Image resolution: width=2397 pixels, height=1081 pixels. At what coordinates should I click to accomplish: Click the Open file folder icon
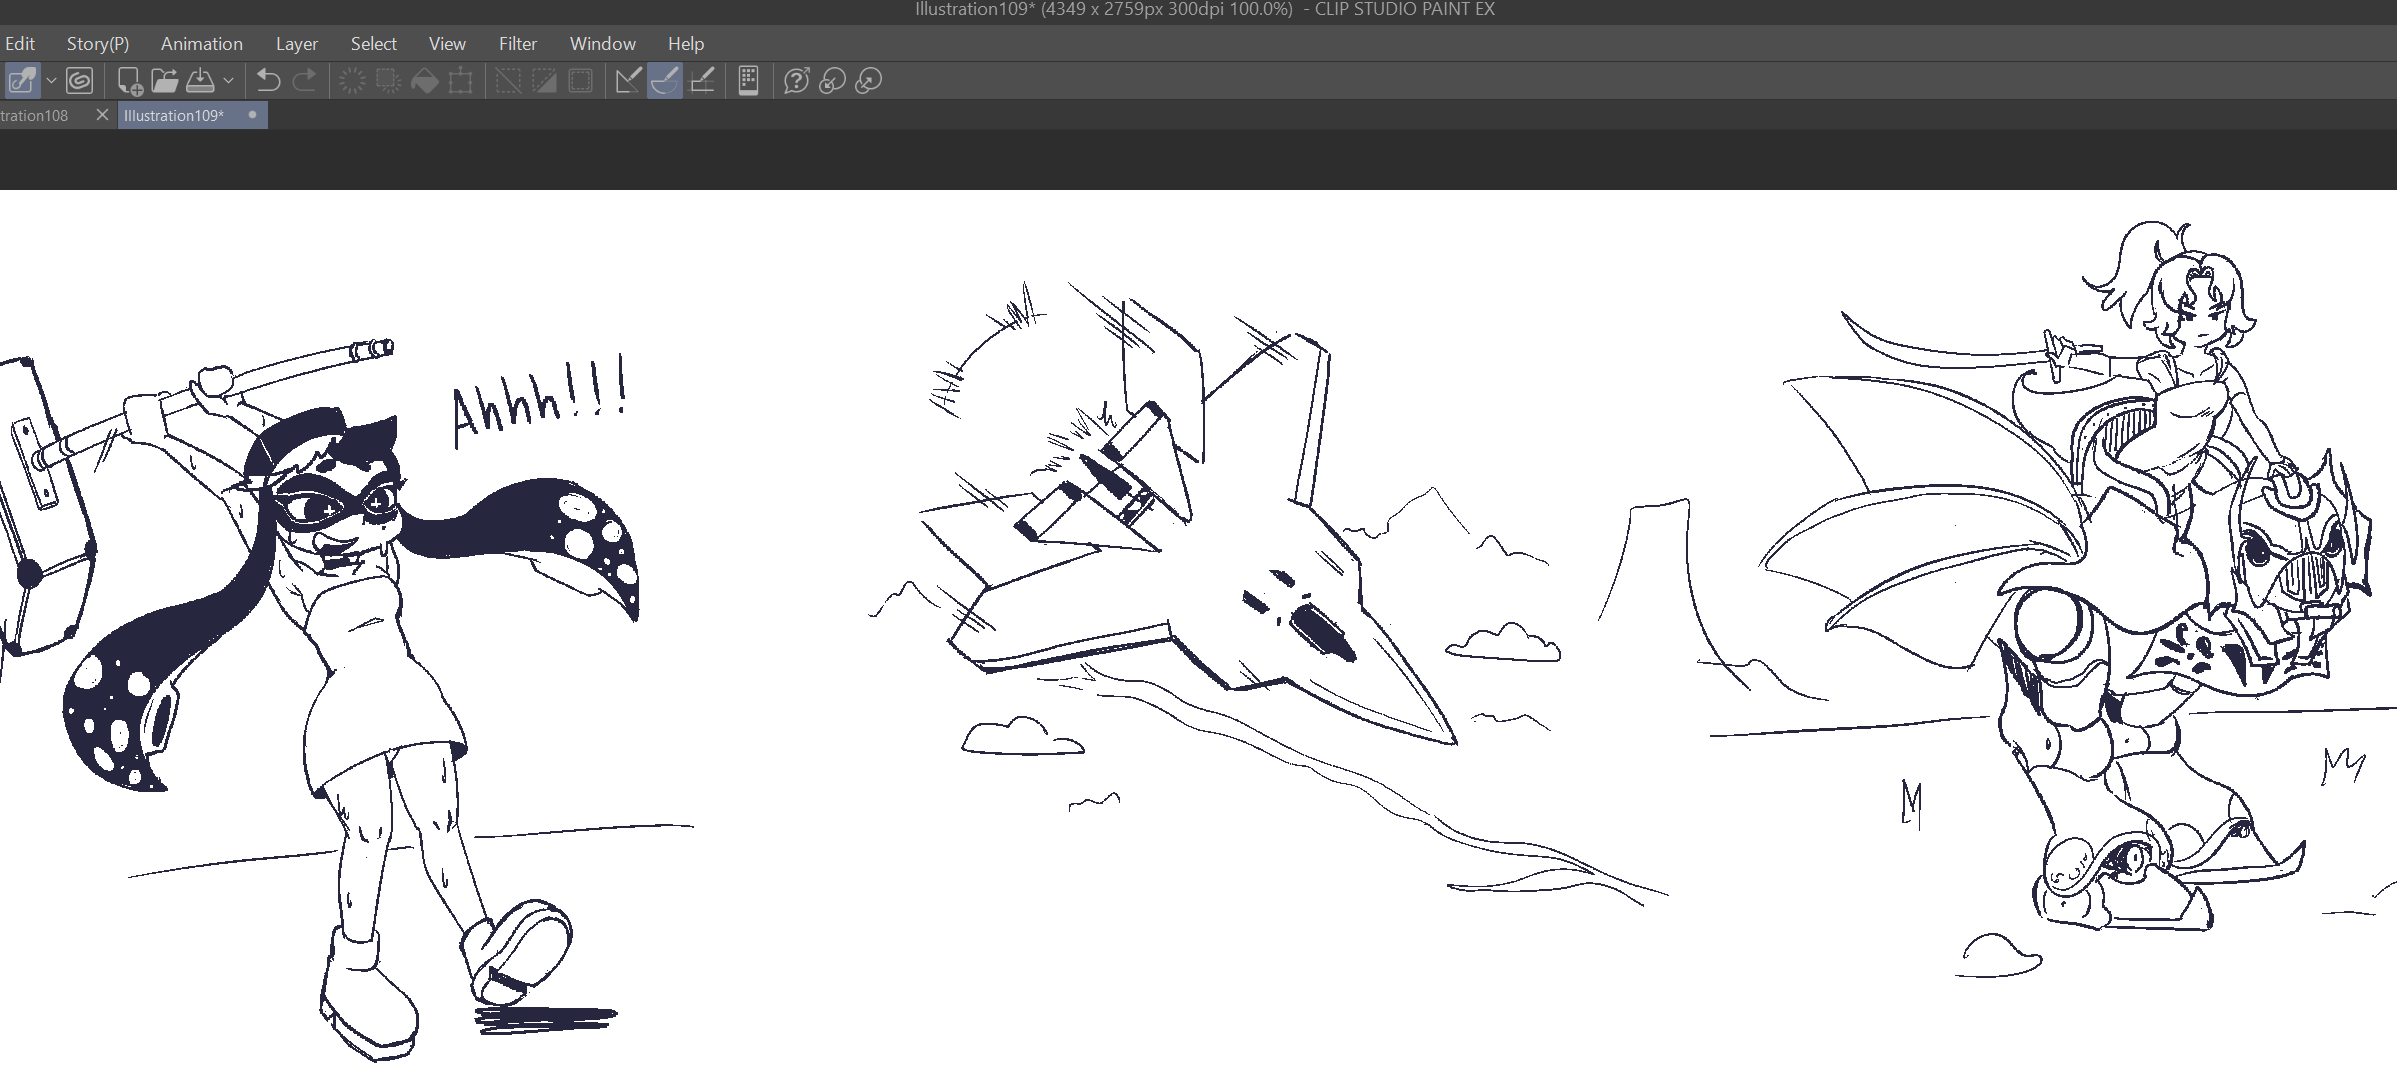tap(165, 81)
